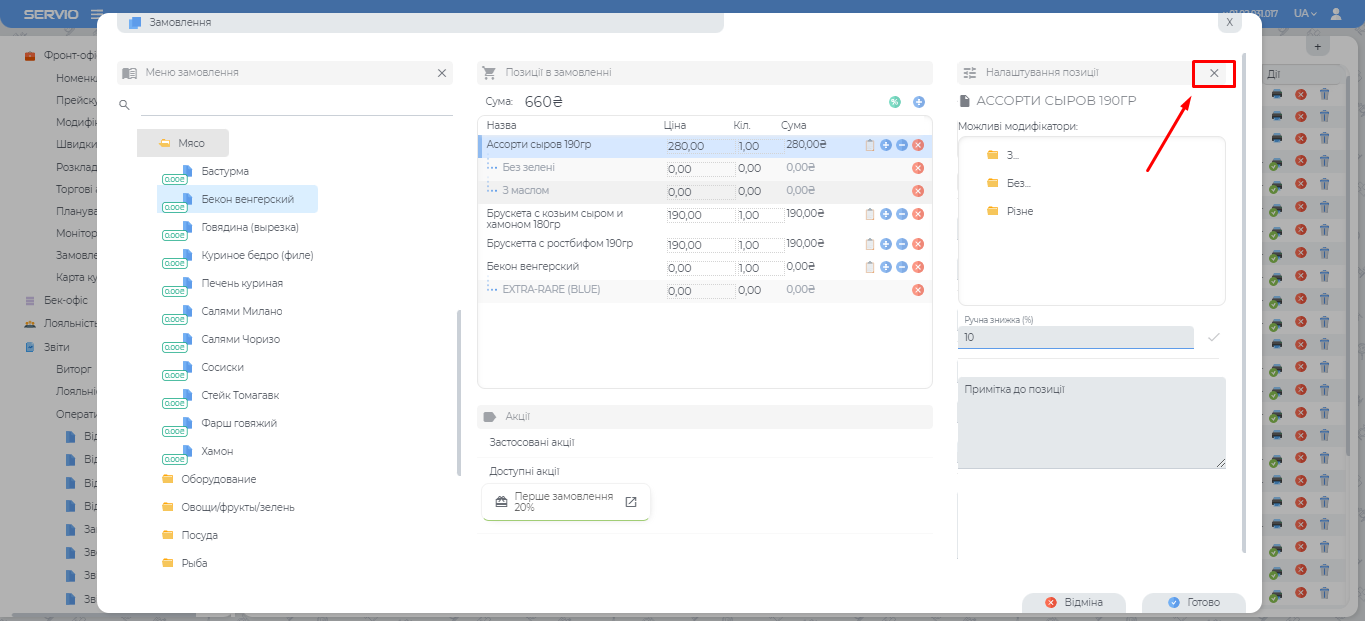This screenshot has height=621, width=1365.
Task: Open clipboard note icon for Брускета с козьим сыром
Action: (x=870, y=214)
